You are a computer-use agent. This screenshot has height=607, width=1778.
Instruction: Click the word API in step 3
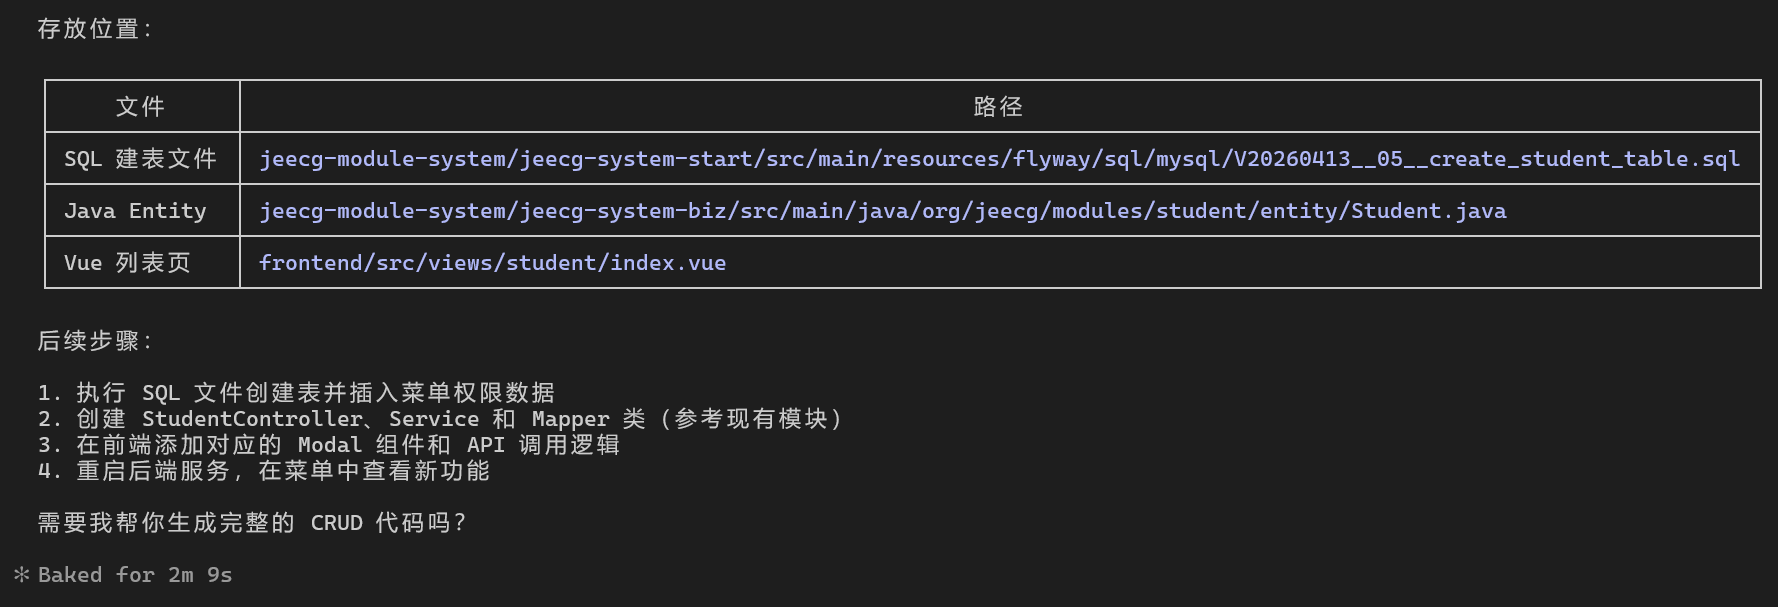pyautogui.click(x=486, y=445)
